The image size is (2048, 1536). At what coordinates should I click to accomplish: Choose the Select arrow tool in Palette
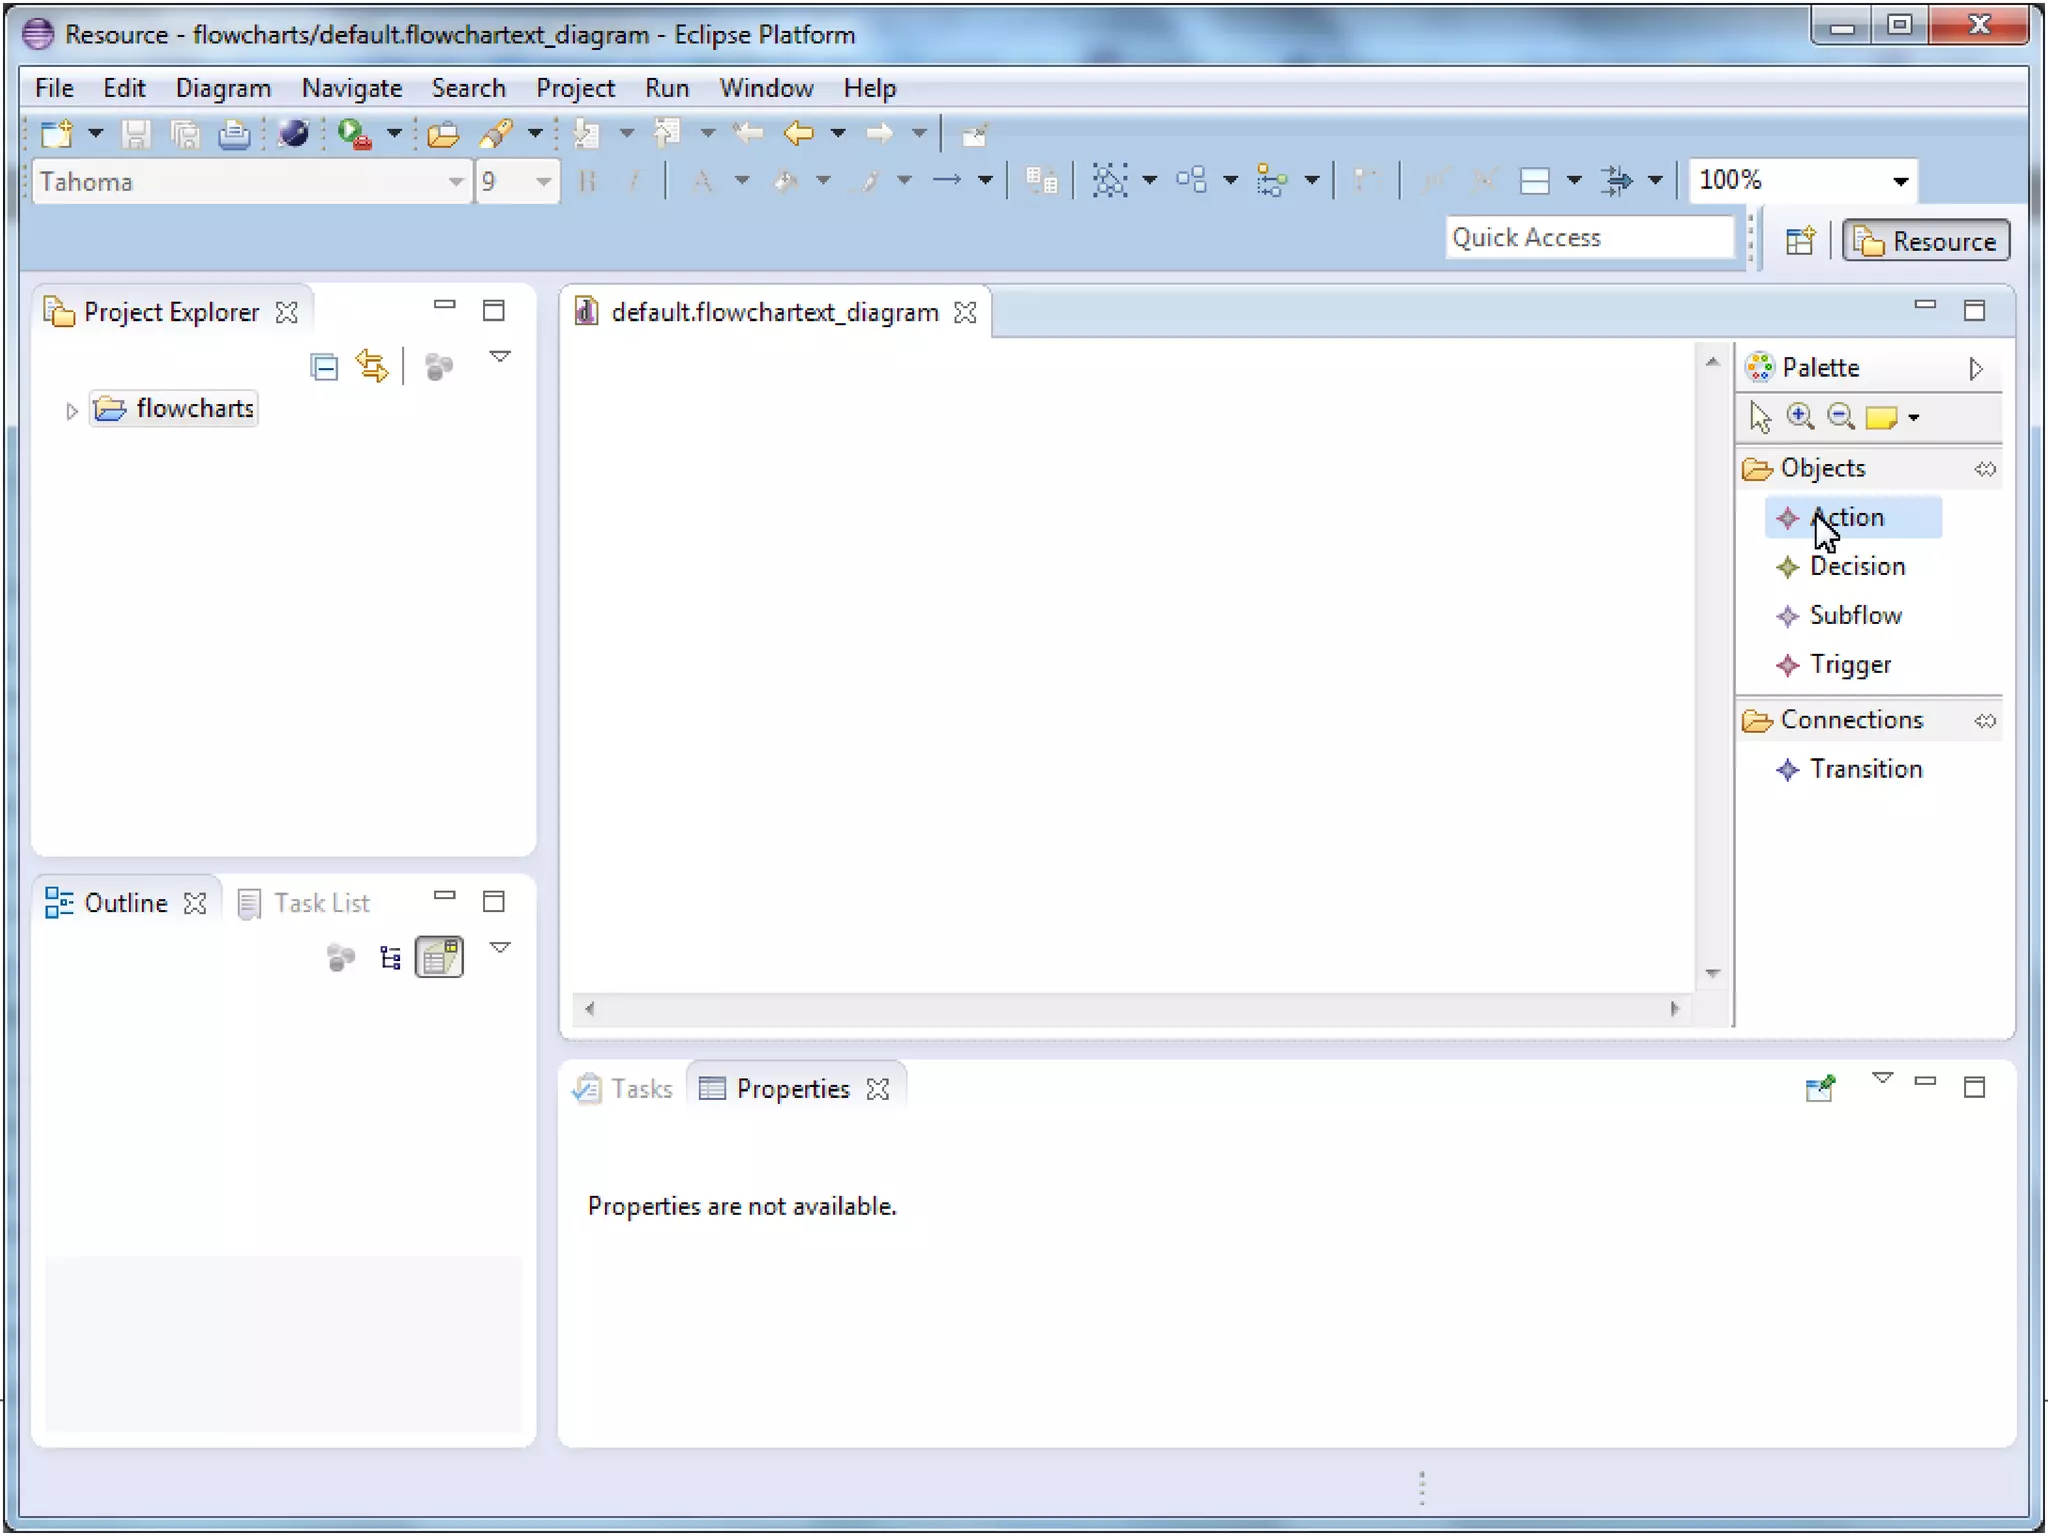(x=1760, y=417)
